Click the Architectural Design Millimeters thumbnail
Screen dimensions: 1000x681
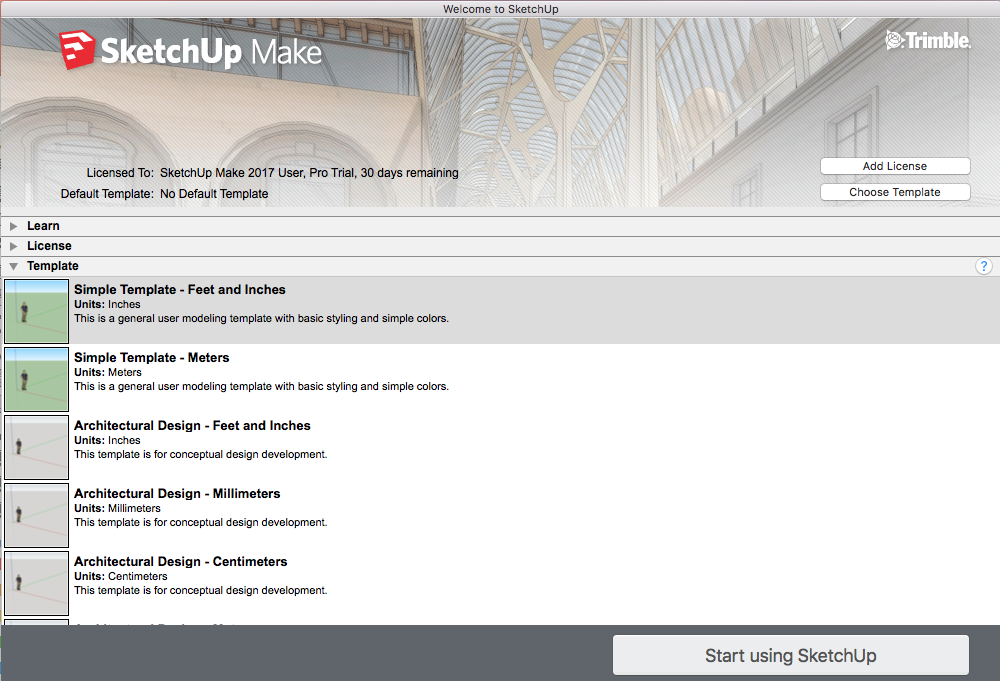pyautogui.click(x=36, y=515)
